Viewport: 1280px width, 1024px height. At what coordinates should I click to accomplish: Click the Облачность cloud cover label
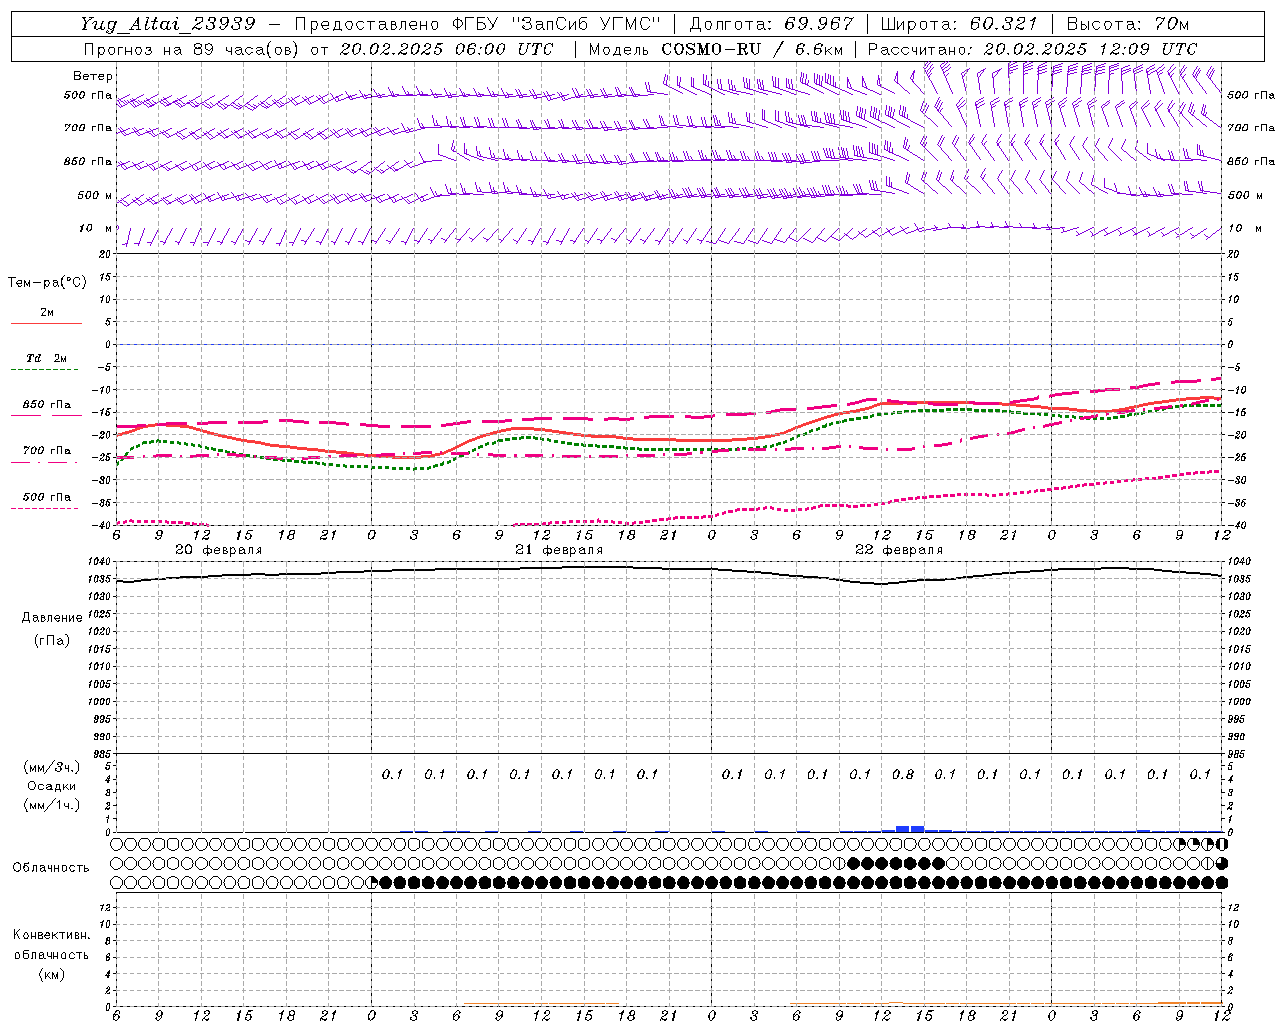pos(51,867)
